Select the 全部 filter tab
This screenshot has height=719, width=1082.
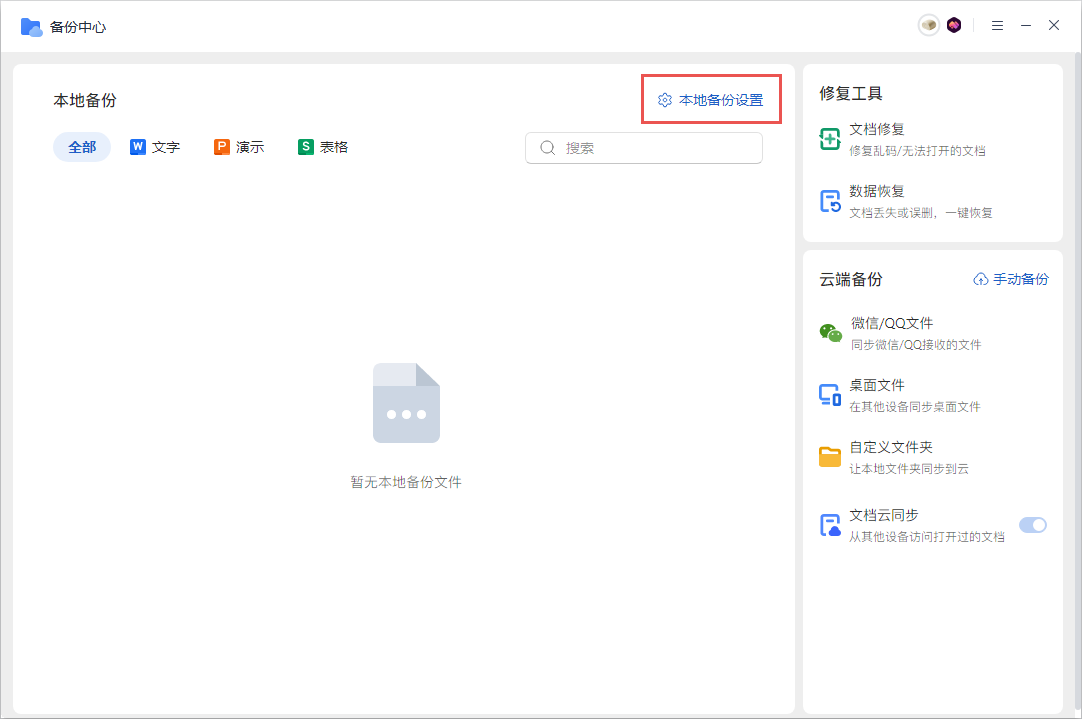point(82,147)
